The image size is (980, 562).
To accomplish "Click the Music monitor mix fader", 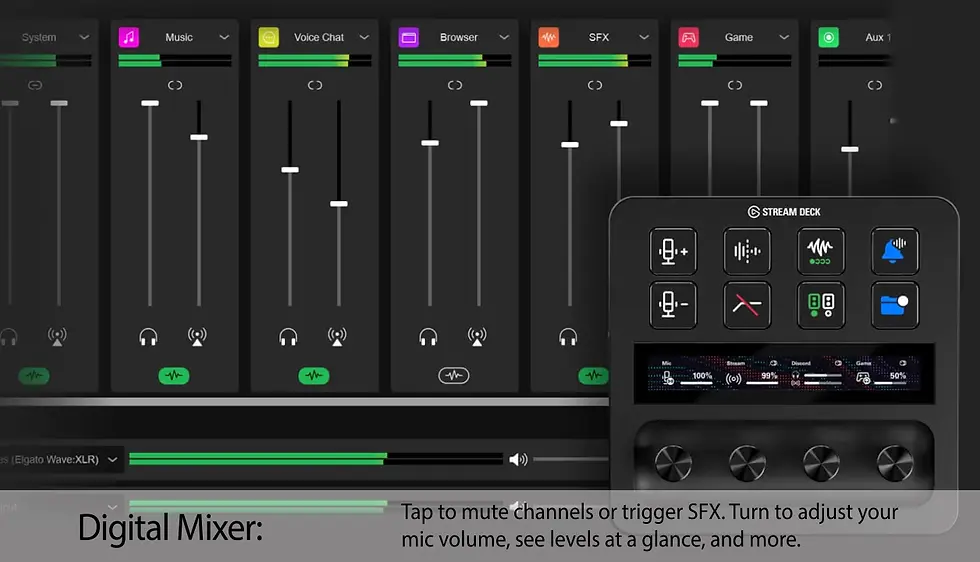I will 150,103.
